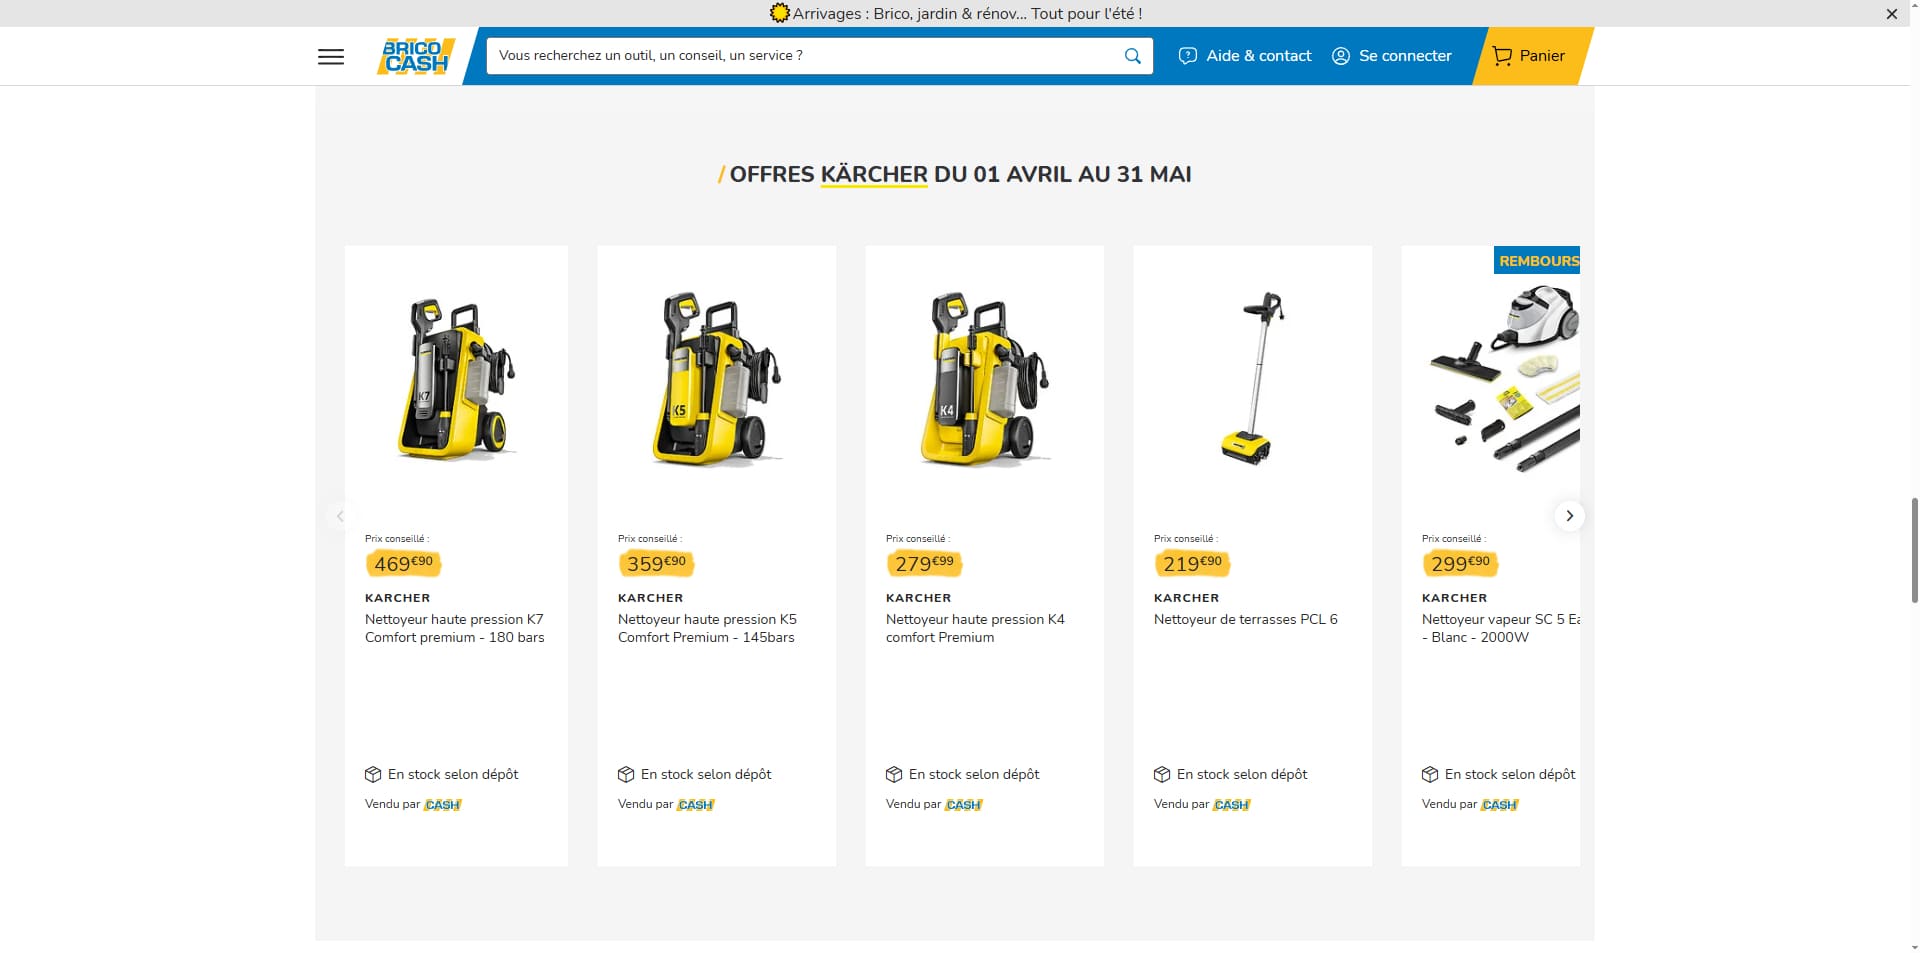Click the 469€90 price tag
Viewport: 1920px width, 953px height.
coord(404,563)
